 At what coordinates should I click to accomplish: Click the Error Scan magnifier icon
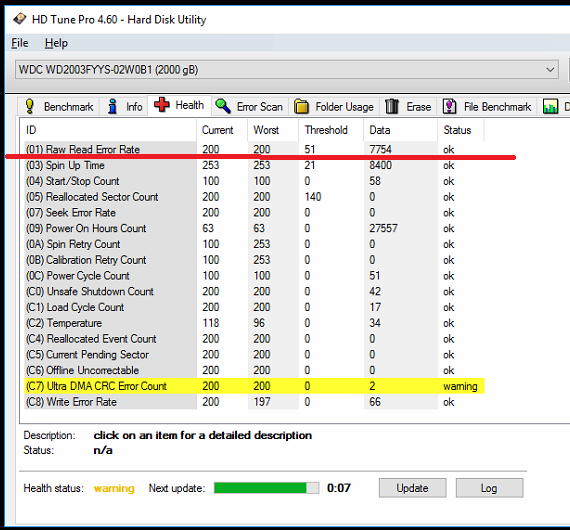[223, 106]
